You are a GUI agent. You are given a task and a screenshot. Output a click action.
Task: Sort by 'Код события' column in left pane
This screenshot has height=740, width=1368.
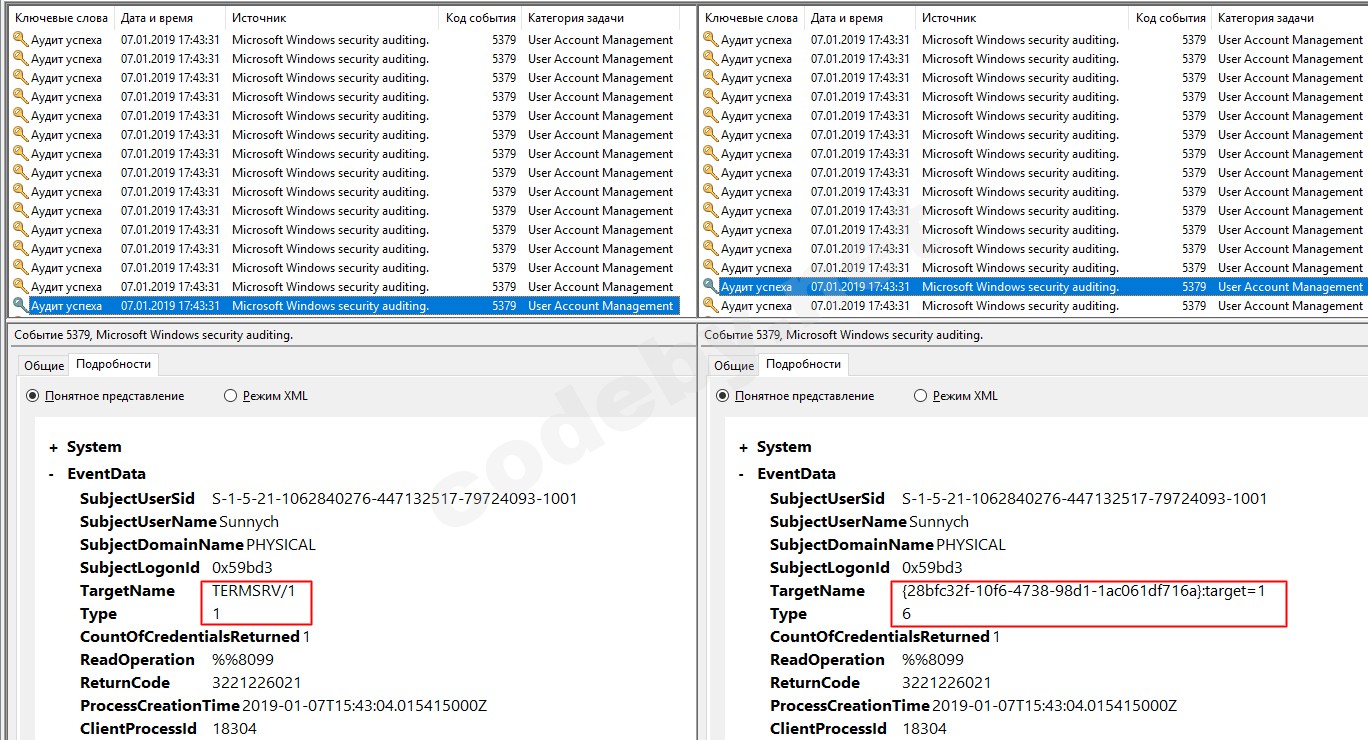coord(480,18)
